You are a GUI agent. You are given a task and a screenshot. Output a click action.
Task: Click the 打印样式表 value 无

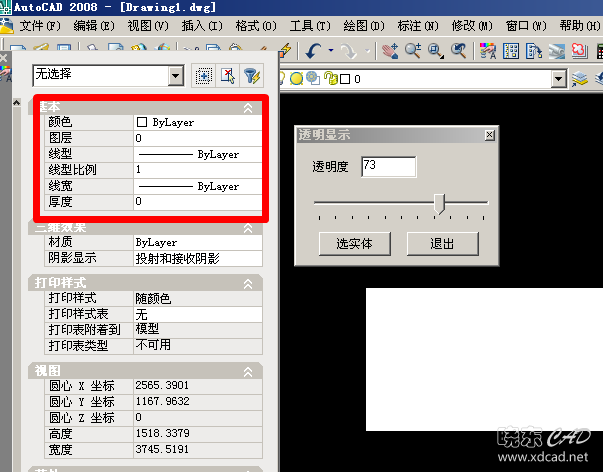[198, 314]
